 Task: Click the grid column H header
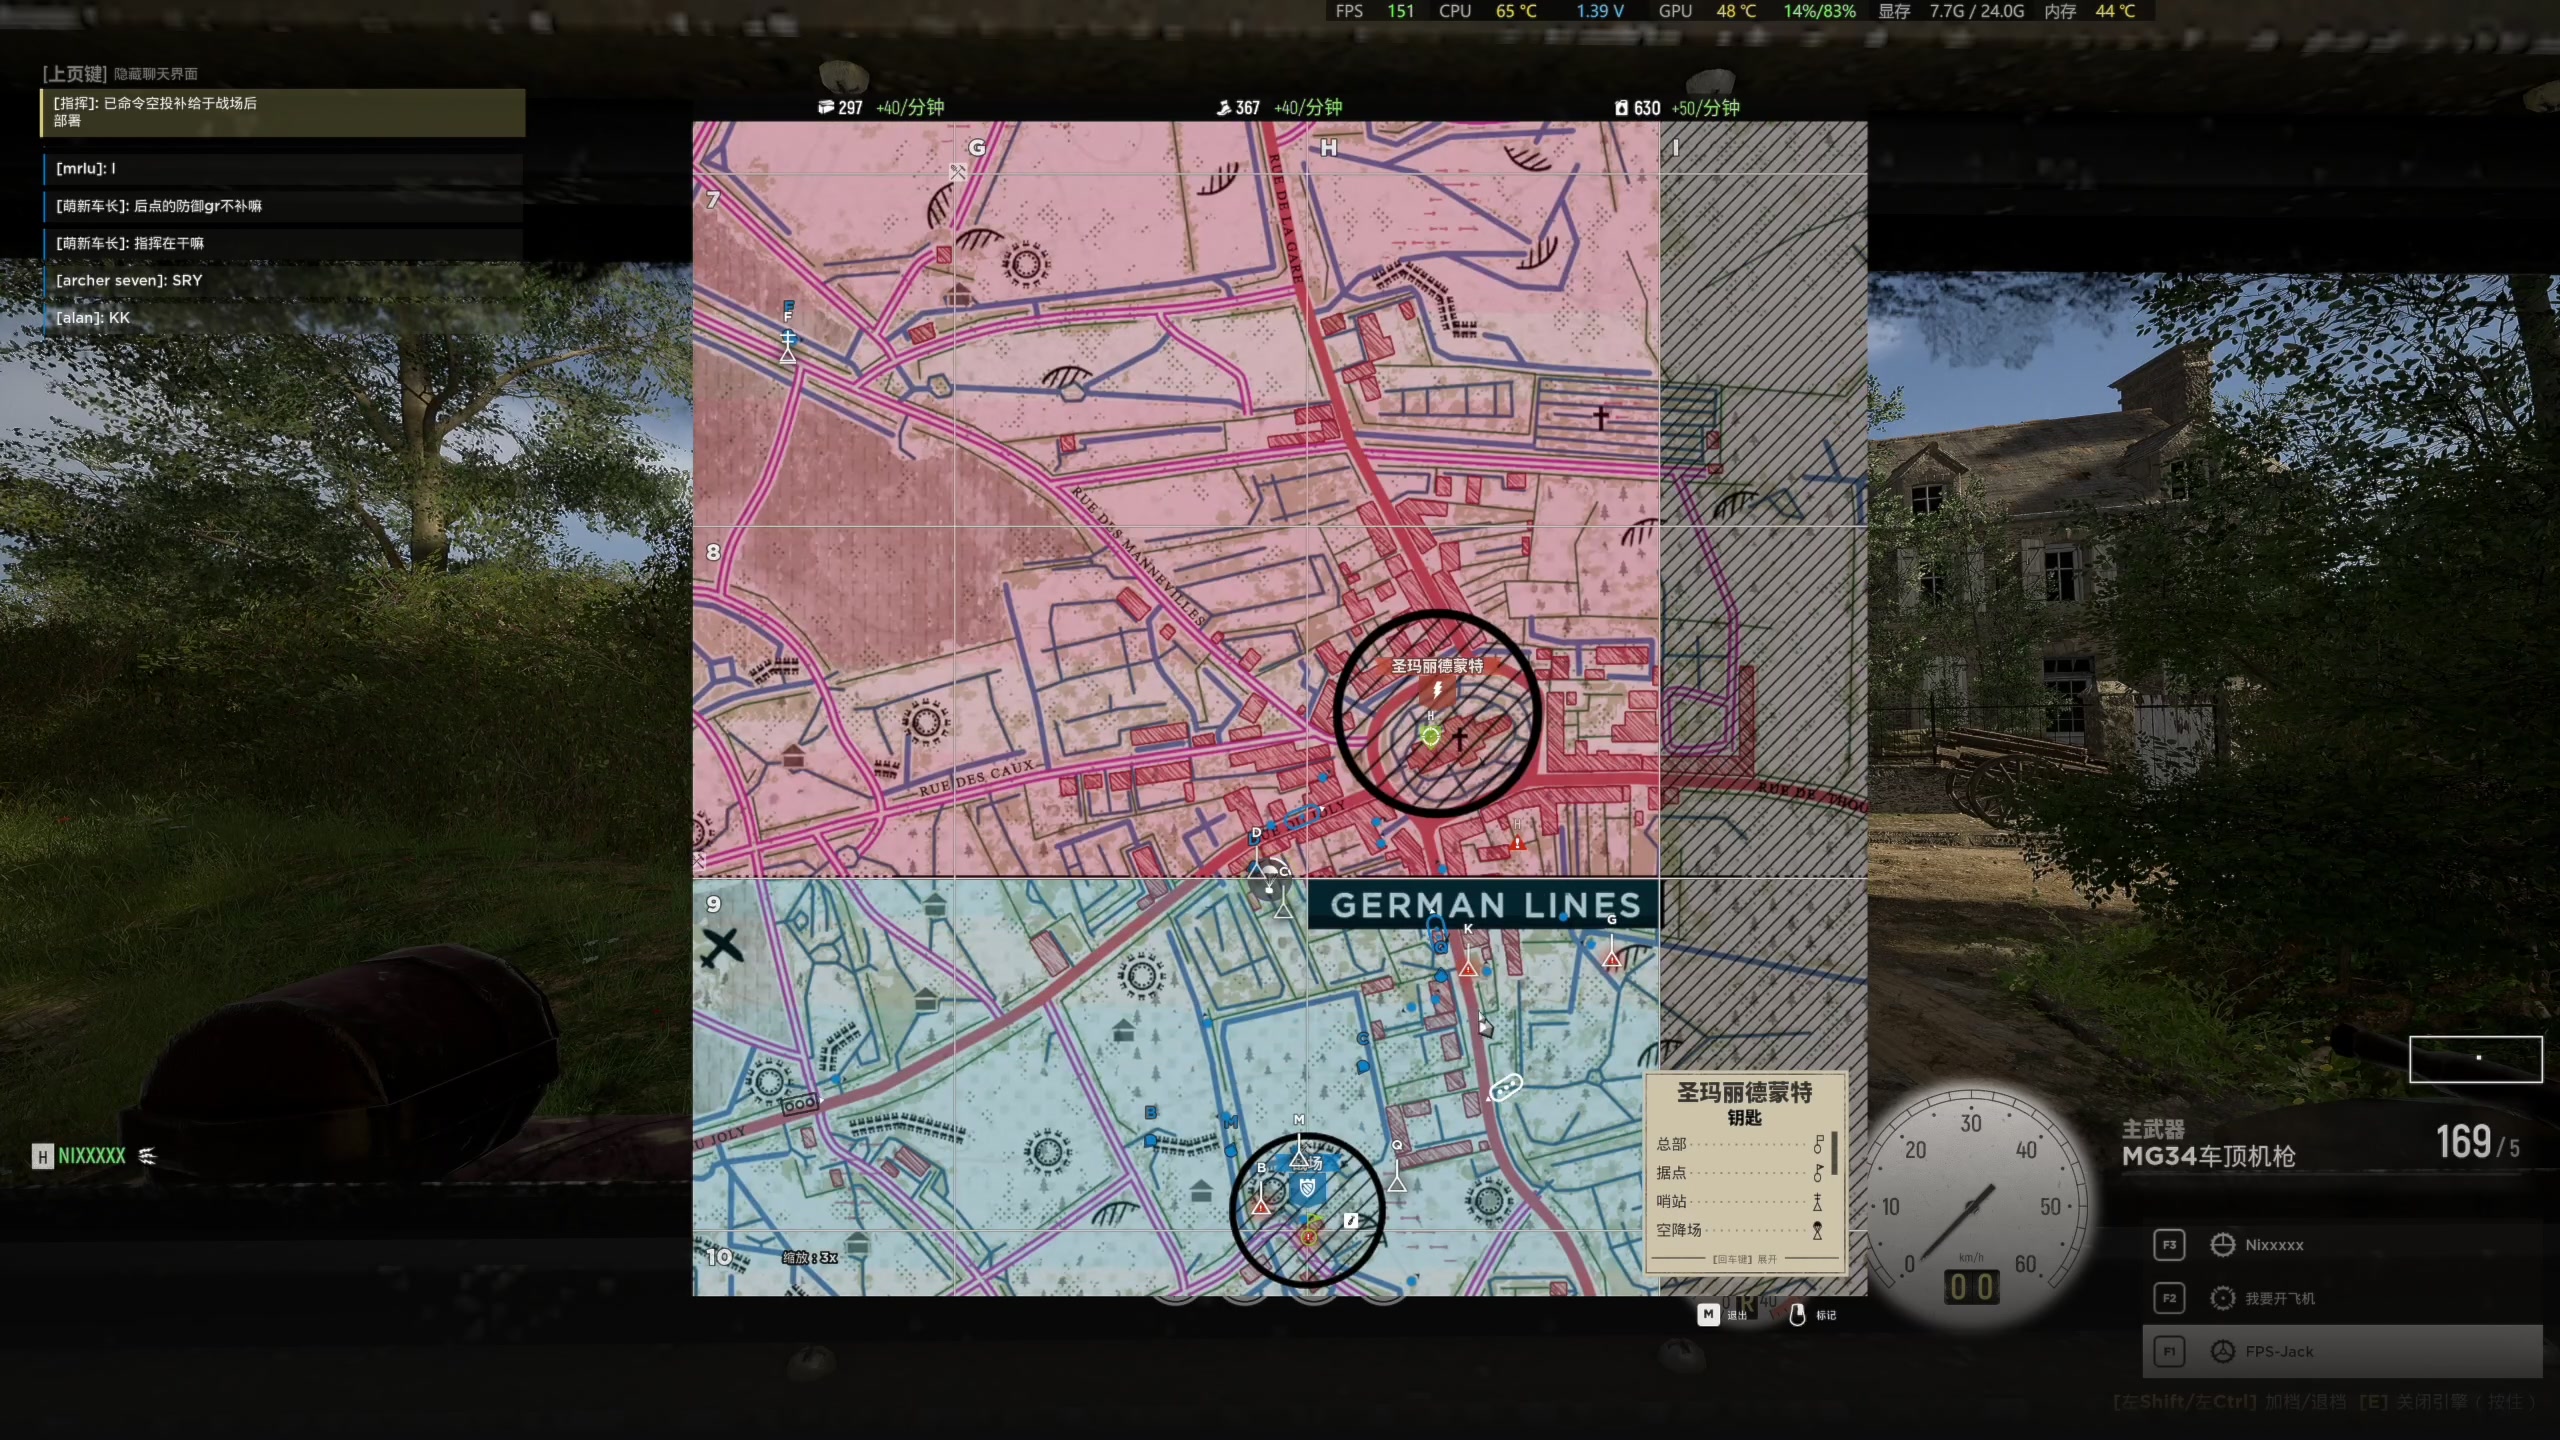click(1328, 148)
